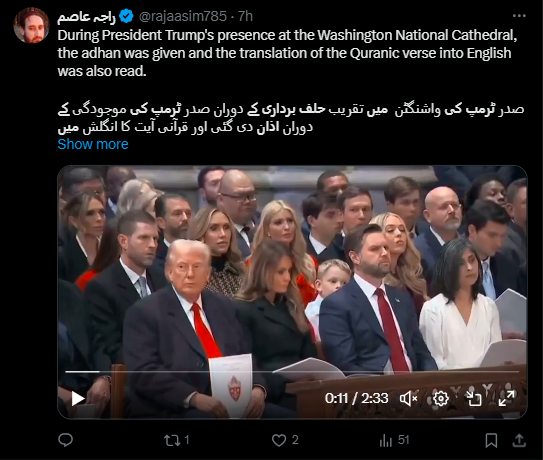This screenshot has height=460, width=543.
Task: Bookmark this post
Action: click(x=491, y=441)
